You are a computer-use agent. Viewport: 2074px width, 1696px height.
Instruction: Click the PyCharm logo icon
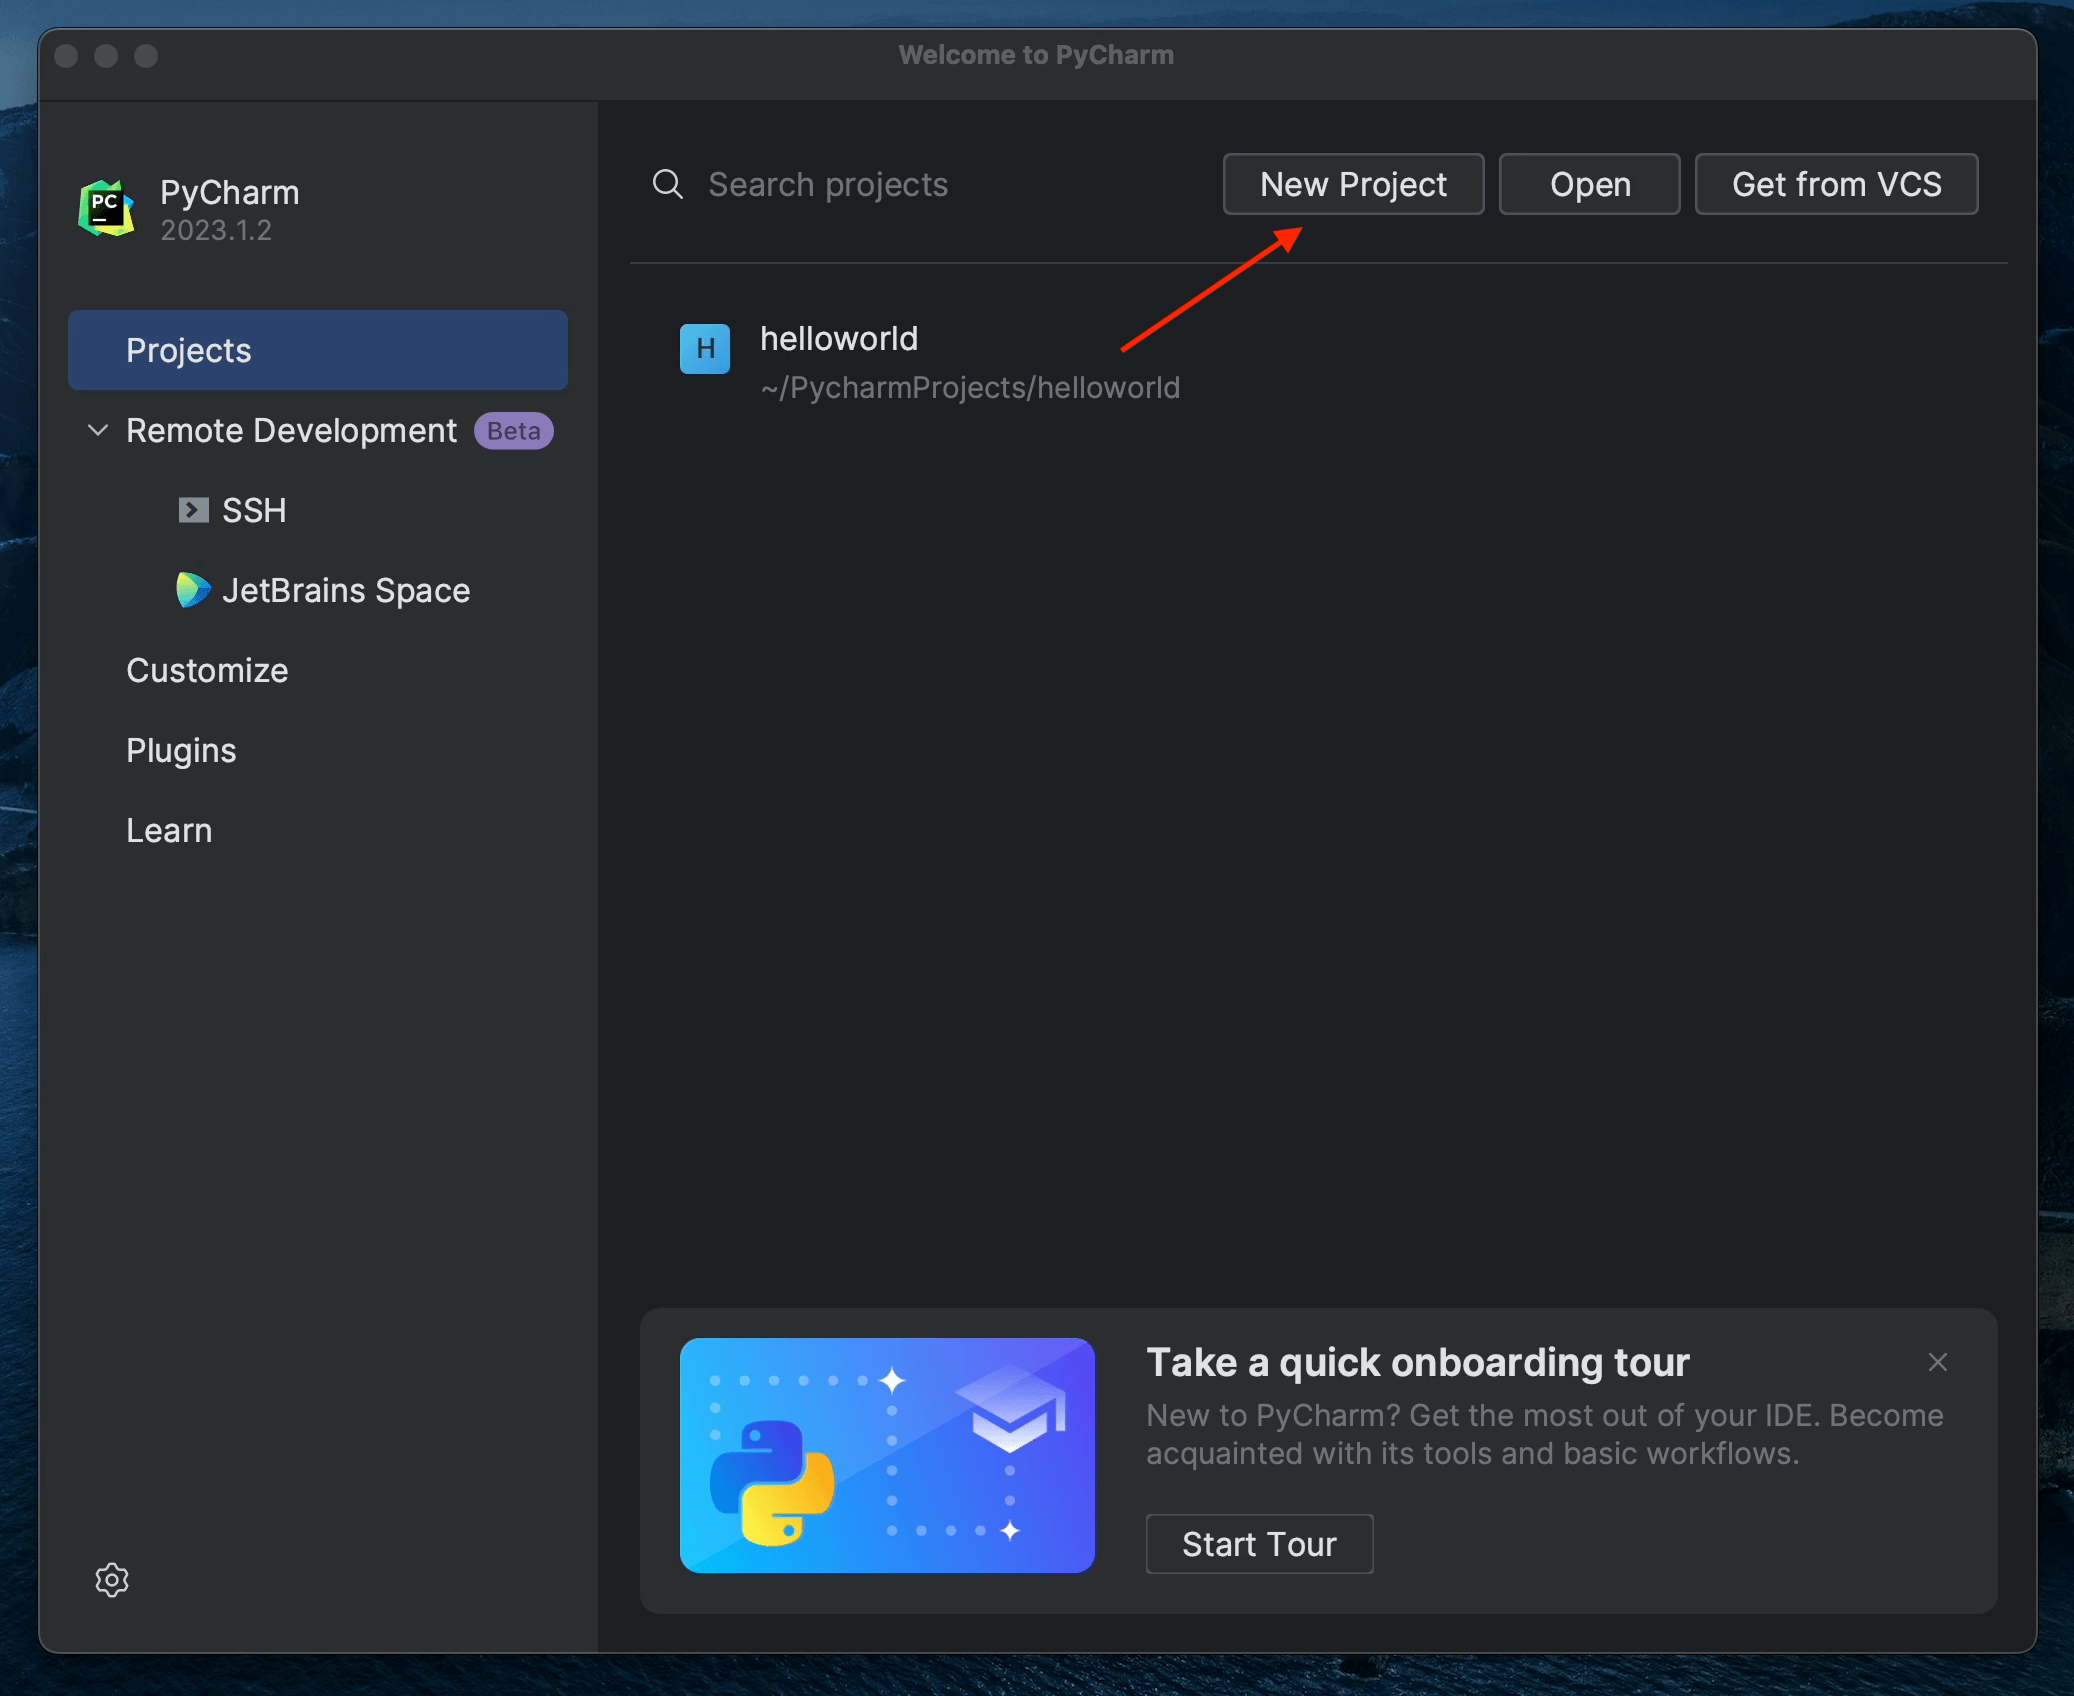point(106,208)
